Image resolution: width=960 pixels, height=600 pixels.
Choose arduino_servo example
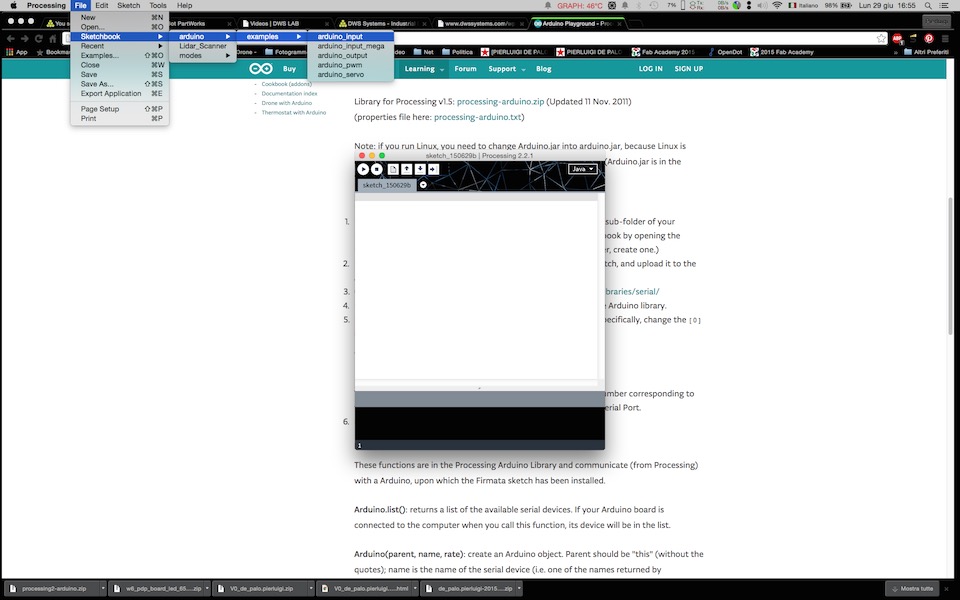(x=350, y=74)
